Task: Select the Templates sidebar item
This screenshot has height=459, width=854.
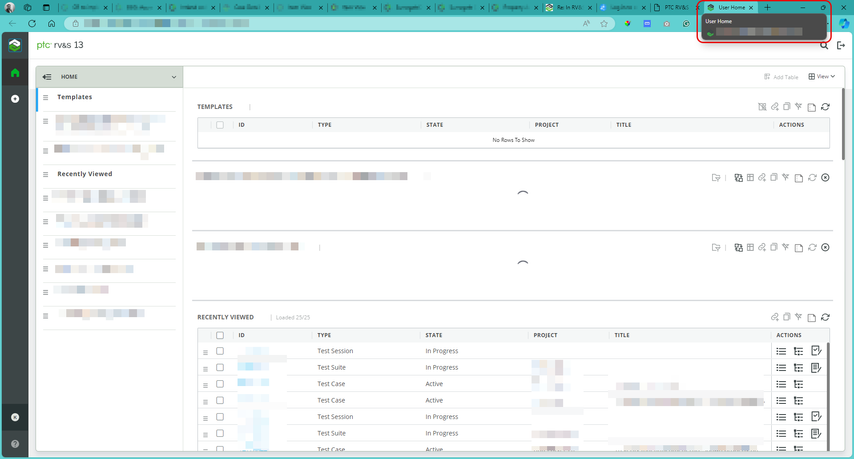Action: point(75,97)
